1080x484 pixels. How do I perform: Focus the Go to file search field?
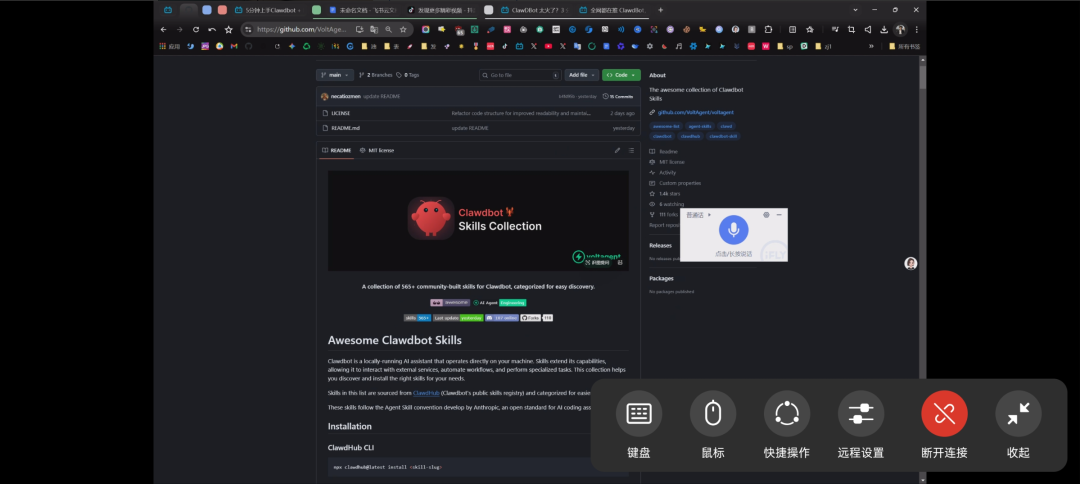pyautogui.click(x=520, y=75)
